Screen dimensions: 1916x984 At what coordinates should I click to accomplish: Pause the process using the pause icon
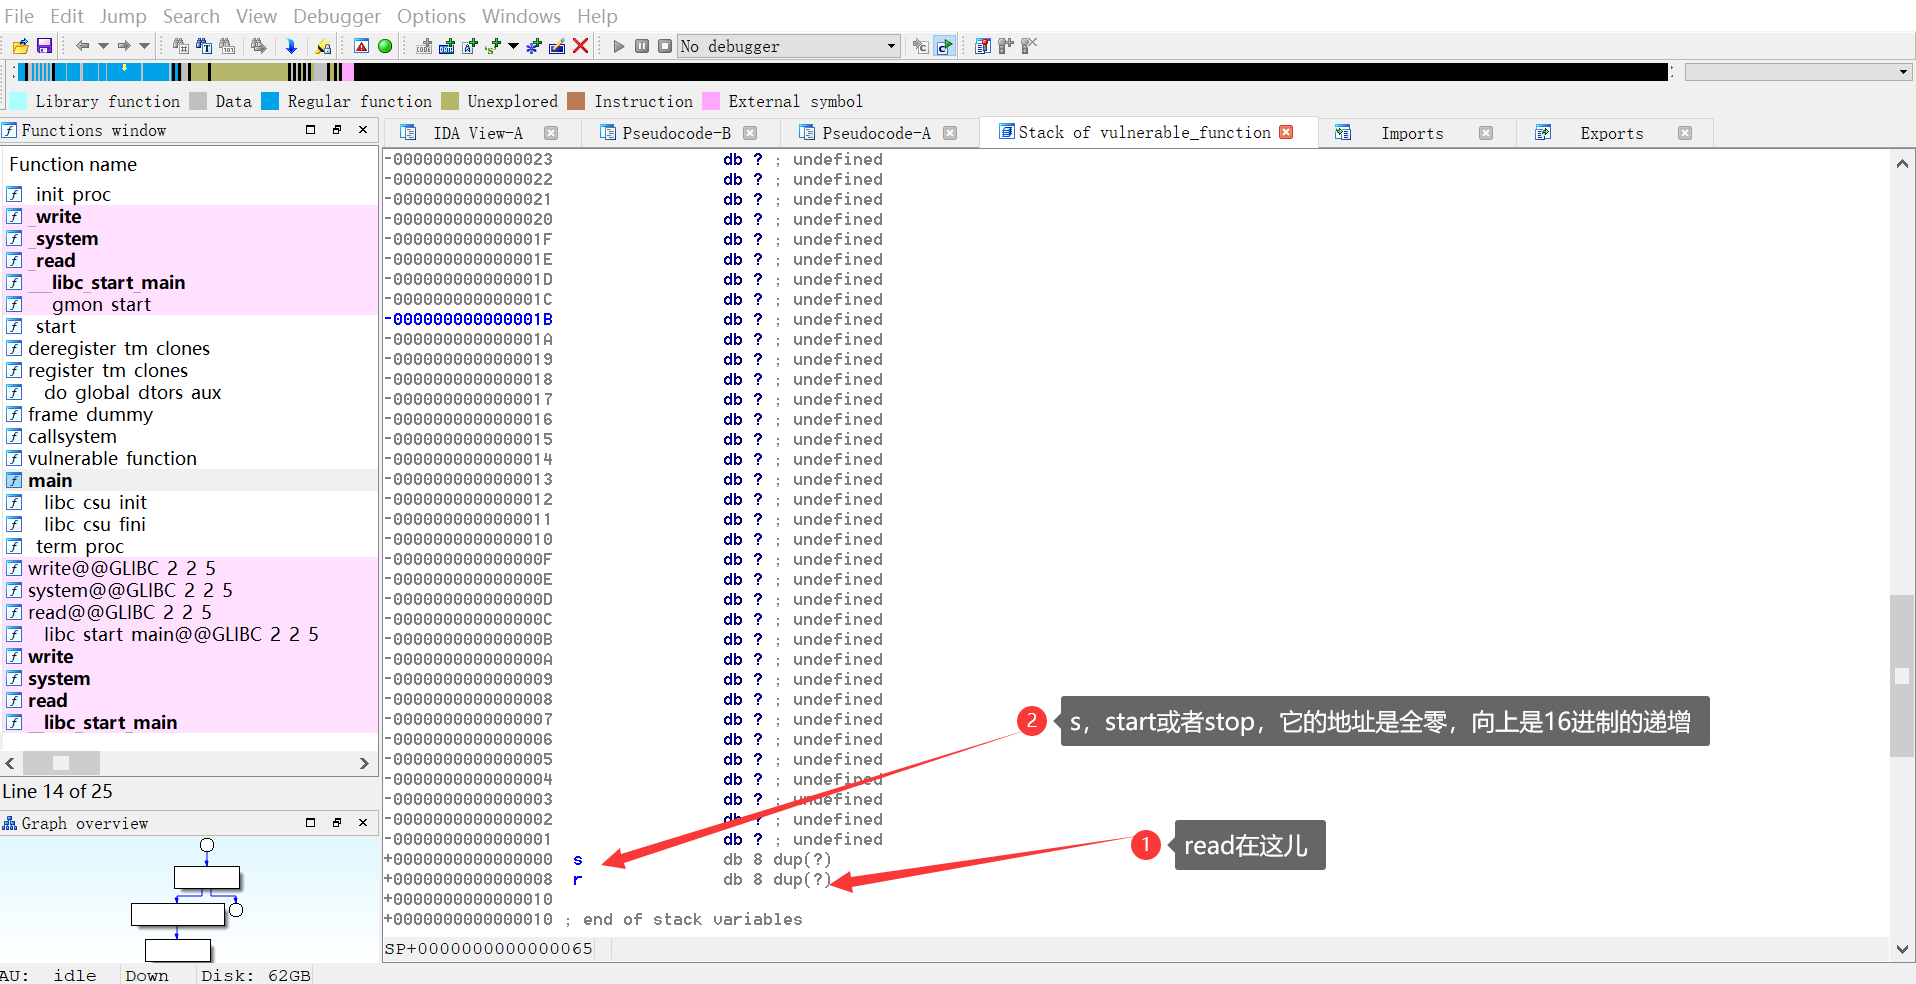[x=641, y=46]
